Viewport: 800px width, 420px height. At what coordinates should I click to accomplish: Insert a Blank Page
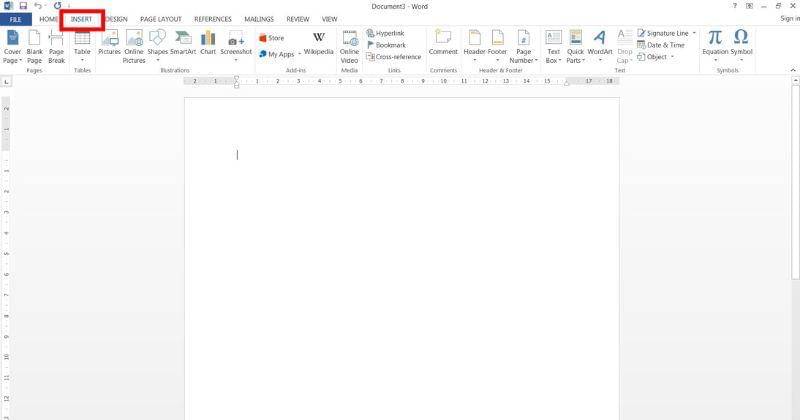[35, 45]
